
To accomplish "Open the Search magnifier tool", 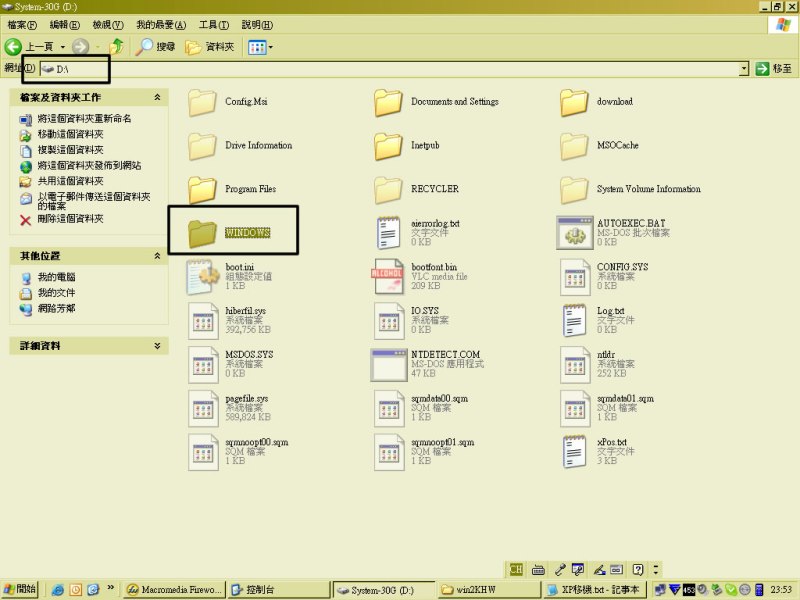I will pyautogui.click(x=156, y=47).
